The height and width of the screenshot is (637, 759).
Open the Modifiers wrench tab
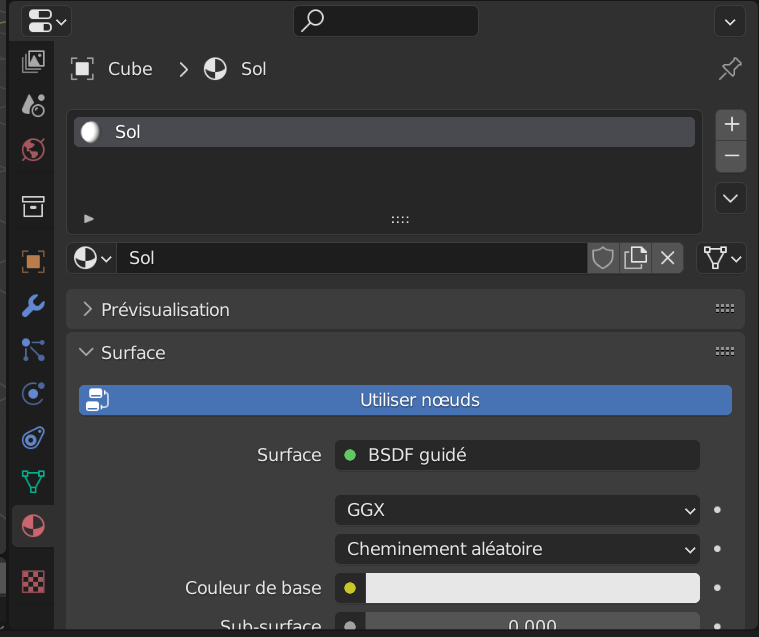pos(33,305)
